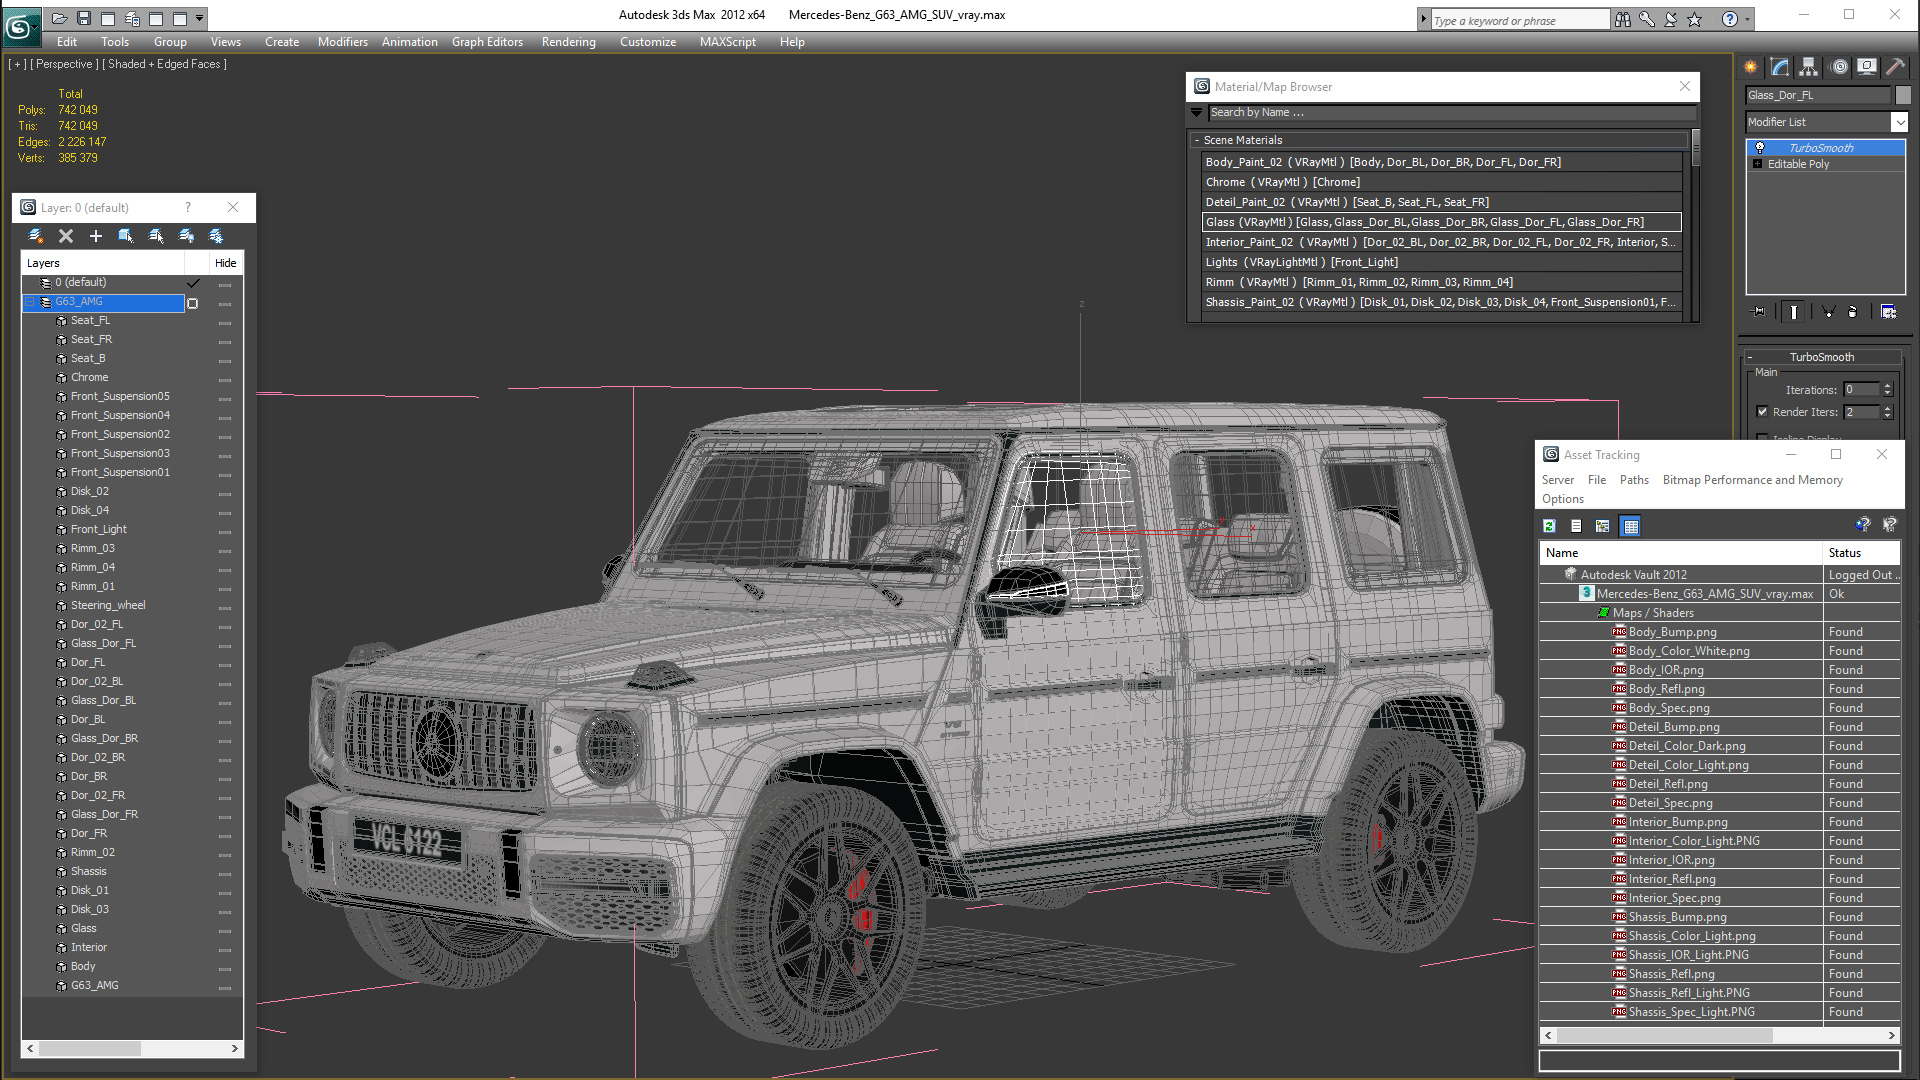Viewport: 1920px width, 1080px height.
Task: Open Paths menu in Asset Tracking
Action: click(x=1634, y=480)
